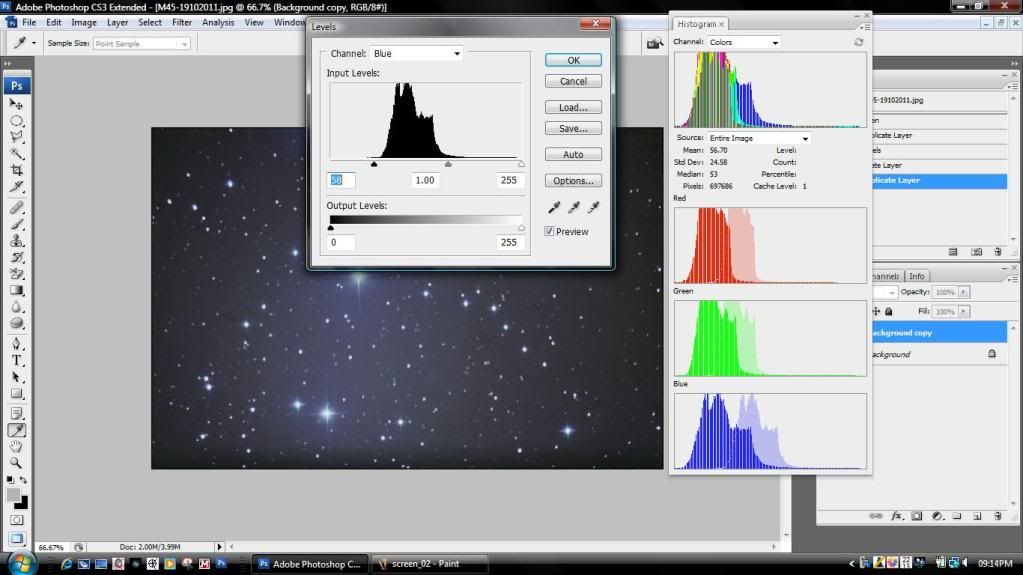Select the Polygonal Lasso tool
Screen dimensions: 1023x575
[x=16, y=137]
